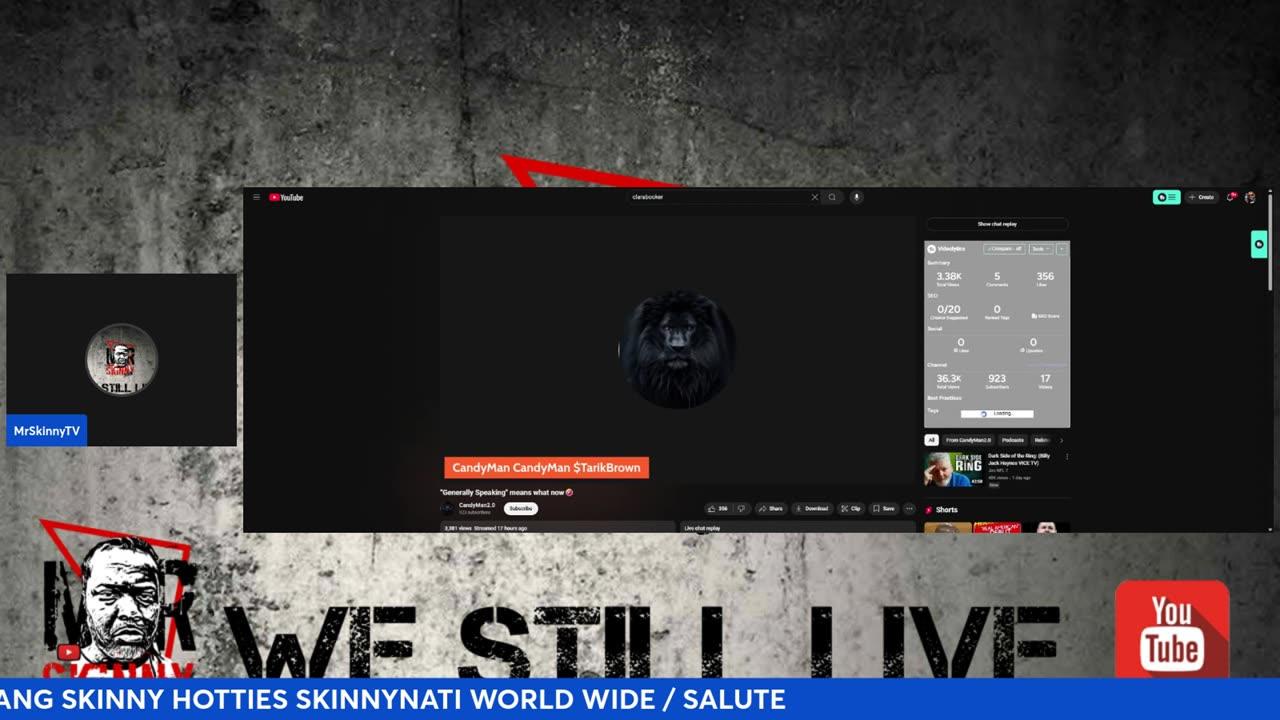Select the Related chip
Viewport: 1280px width, 720px height.
coord(1041,440)
